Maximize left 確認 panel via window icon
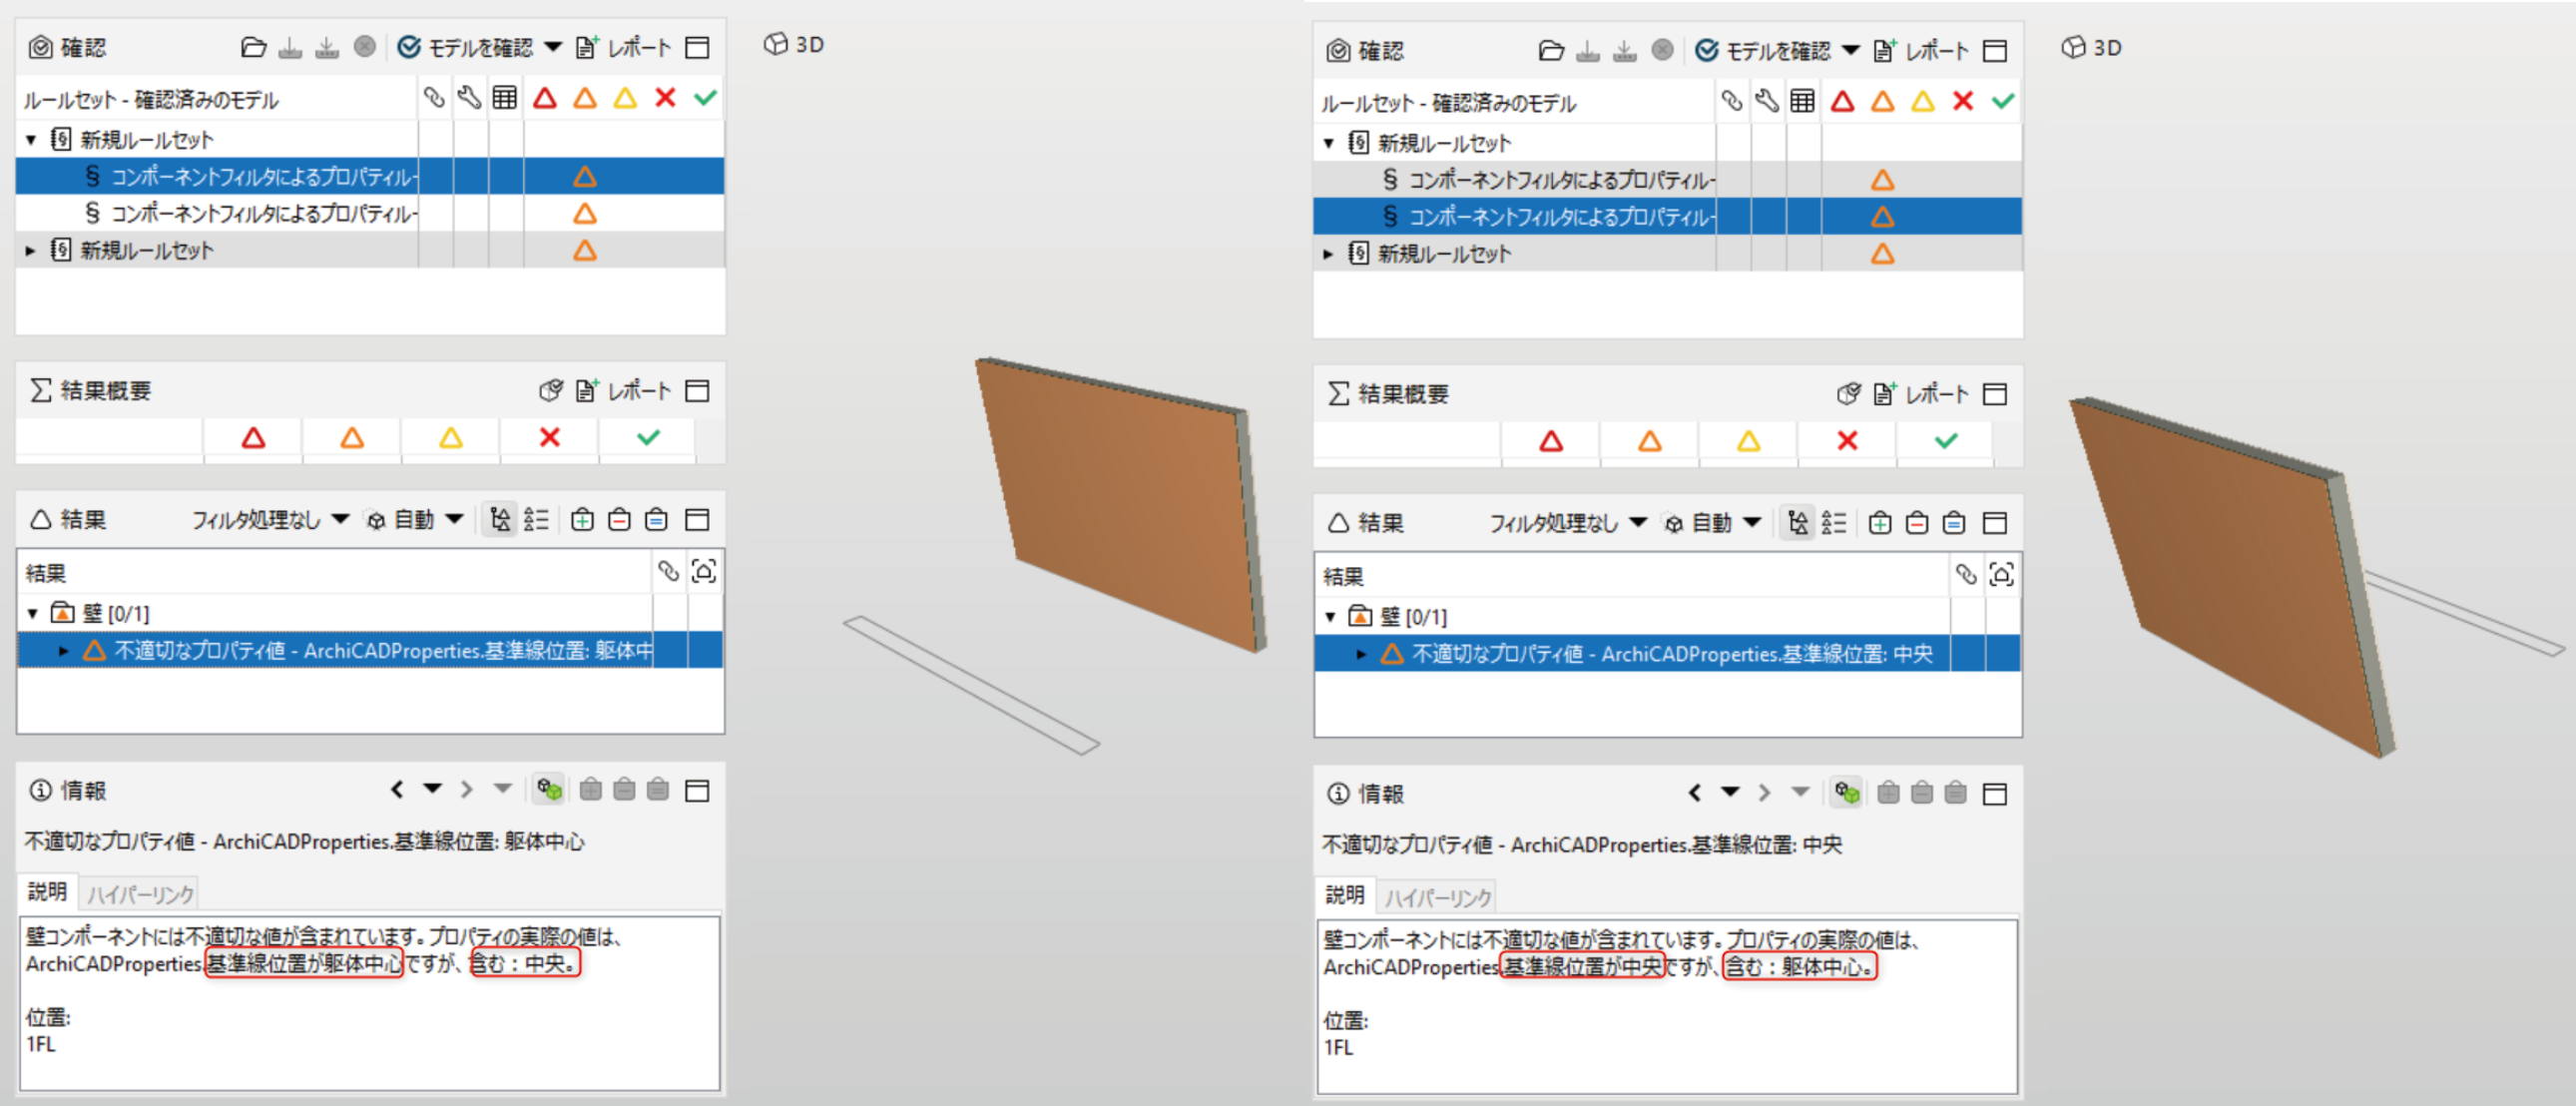The width and height of the screenshot is (2576, 1106). point(697,47)
